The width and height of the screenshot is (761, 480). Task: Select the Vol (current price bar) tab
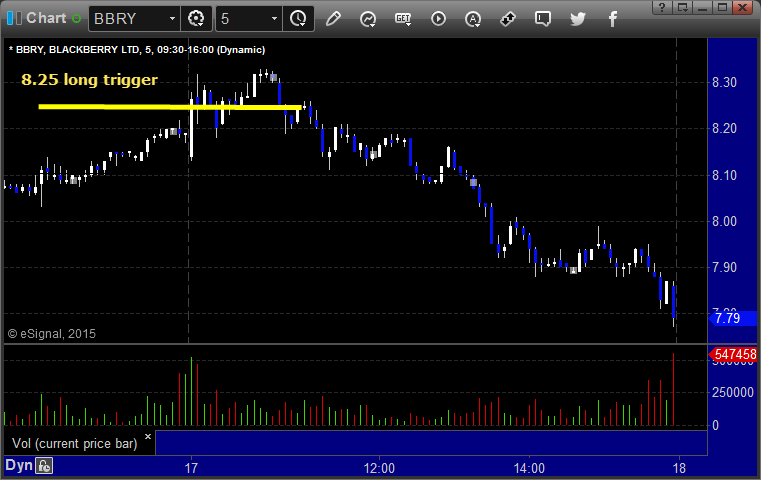pos(75,444)
